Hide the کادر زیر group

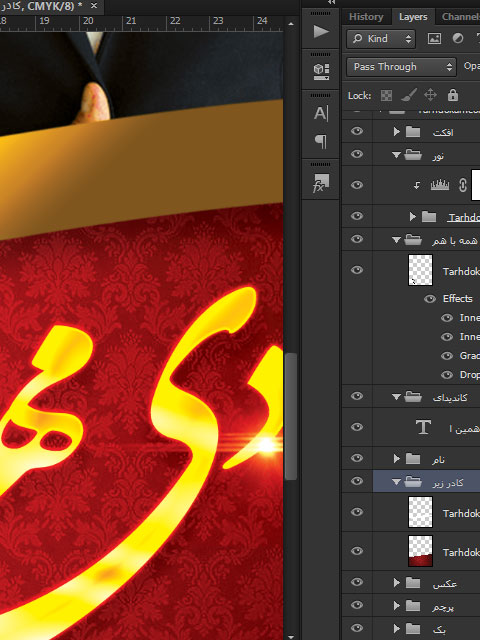(x=357, y=481)
